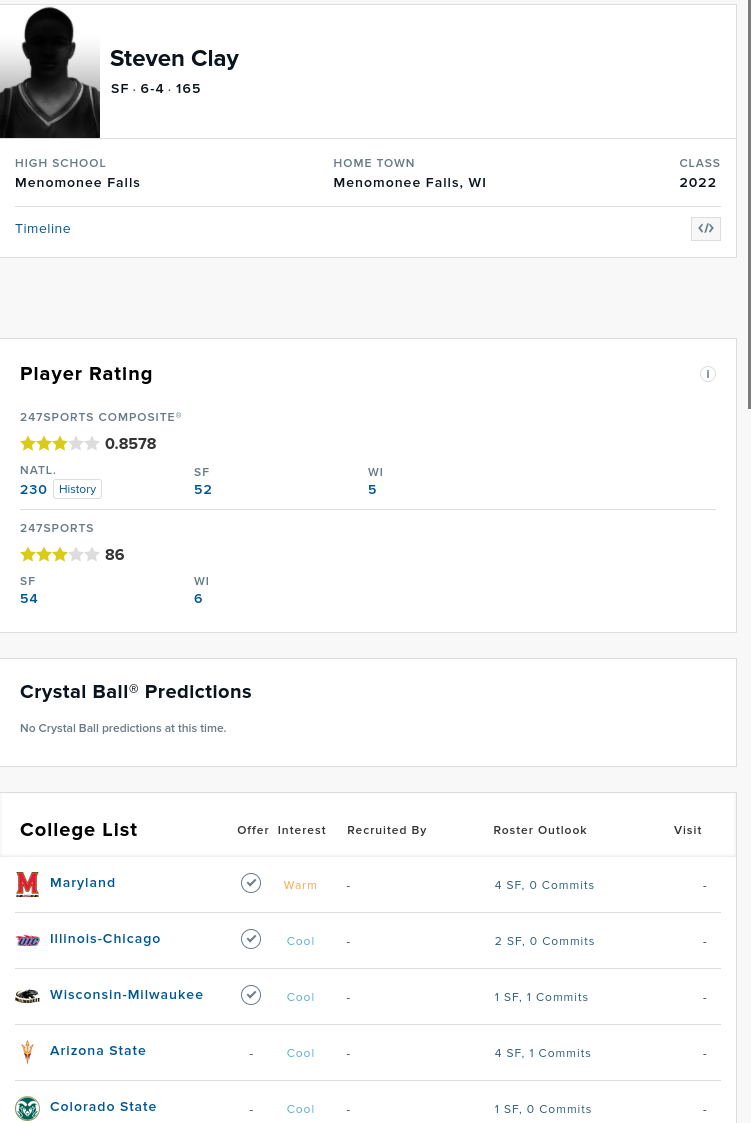
Task: Click Wisconsin-Milwaukee offer checkmark icon
Action: (251, 995)
